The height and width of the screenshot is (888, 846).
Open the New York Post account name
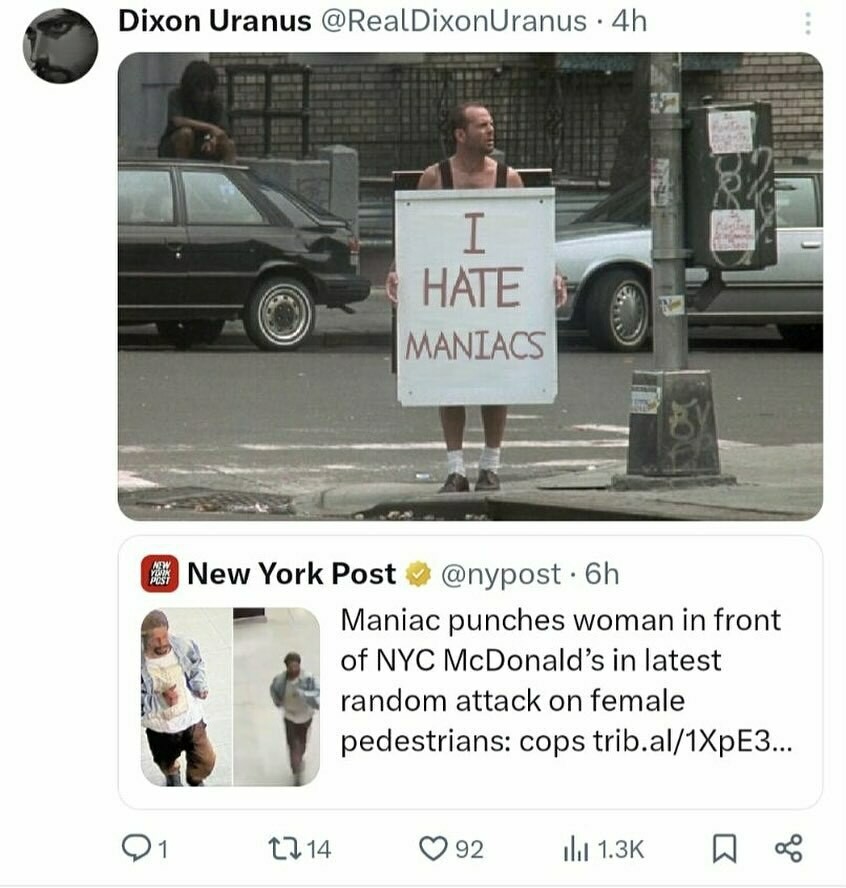[292, 574]
